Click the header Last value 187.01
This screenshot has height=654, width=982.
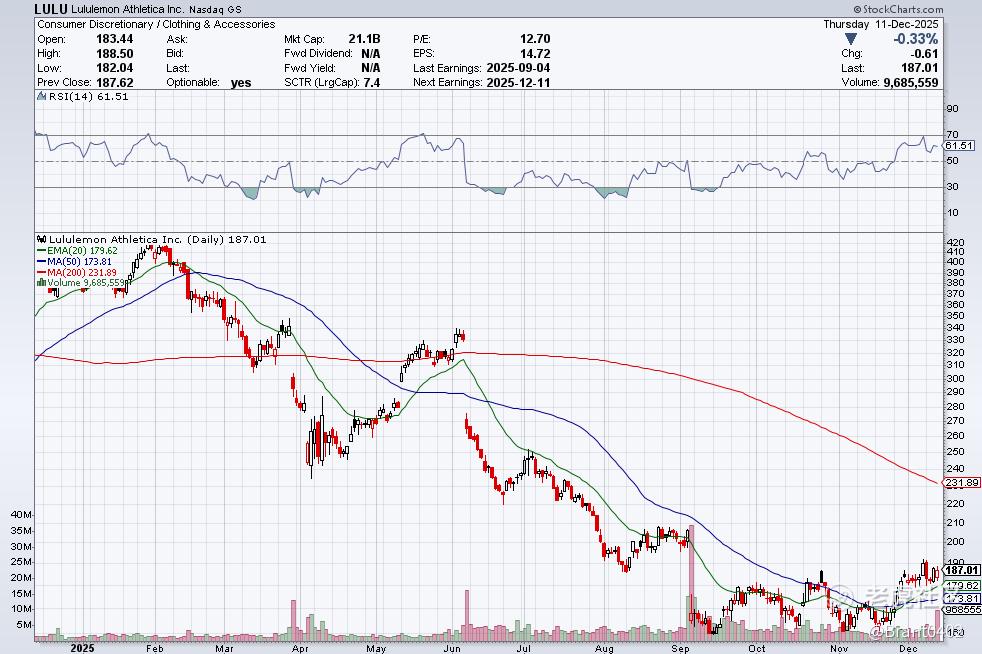pos(919,68)
